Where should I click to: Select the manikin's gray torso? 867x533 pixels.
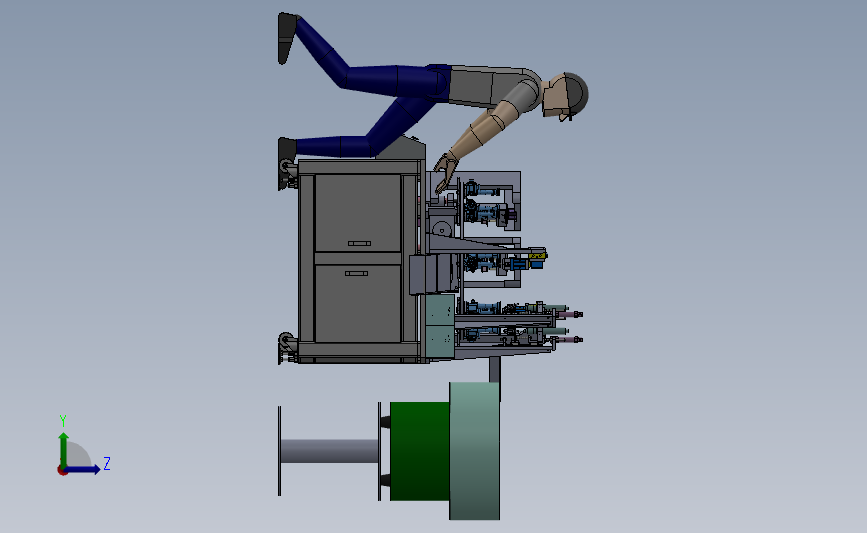click(489, 86)
